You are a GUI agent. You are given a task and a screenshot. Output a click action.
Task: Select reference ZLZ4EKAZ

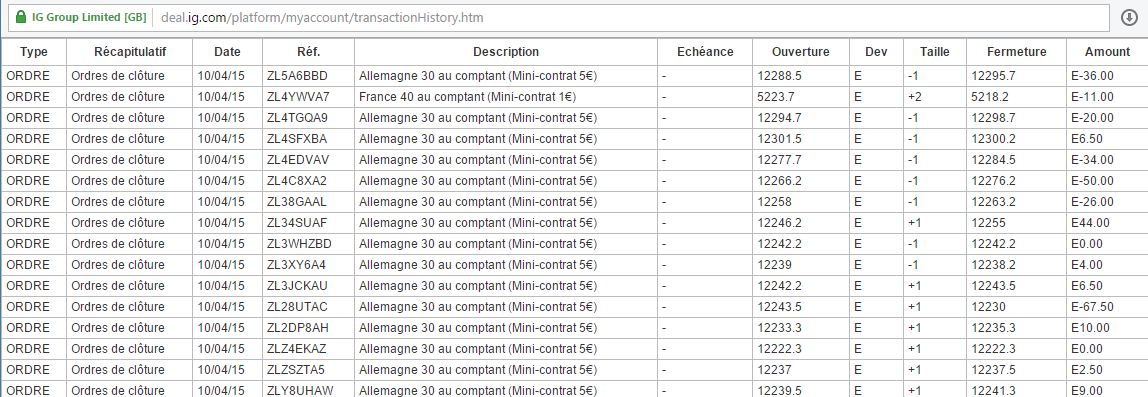[x=297, y=349]
